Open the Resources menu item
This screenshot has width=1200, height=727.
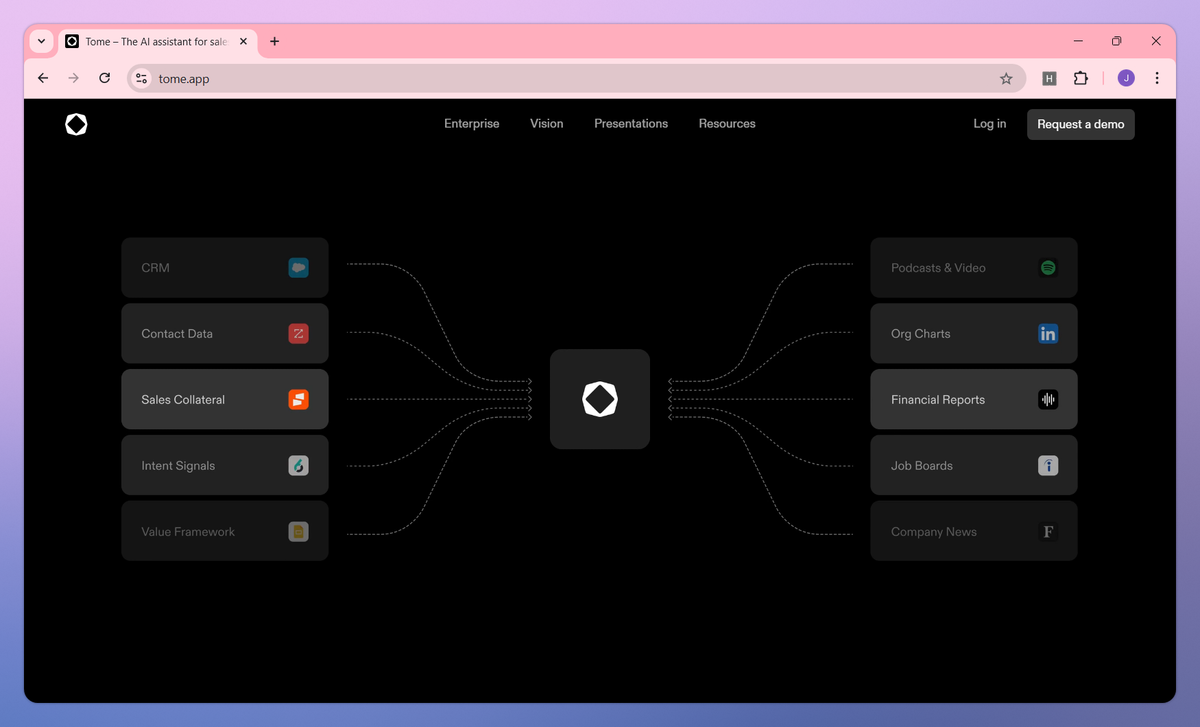(x=726, y=123)
